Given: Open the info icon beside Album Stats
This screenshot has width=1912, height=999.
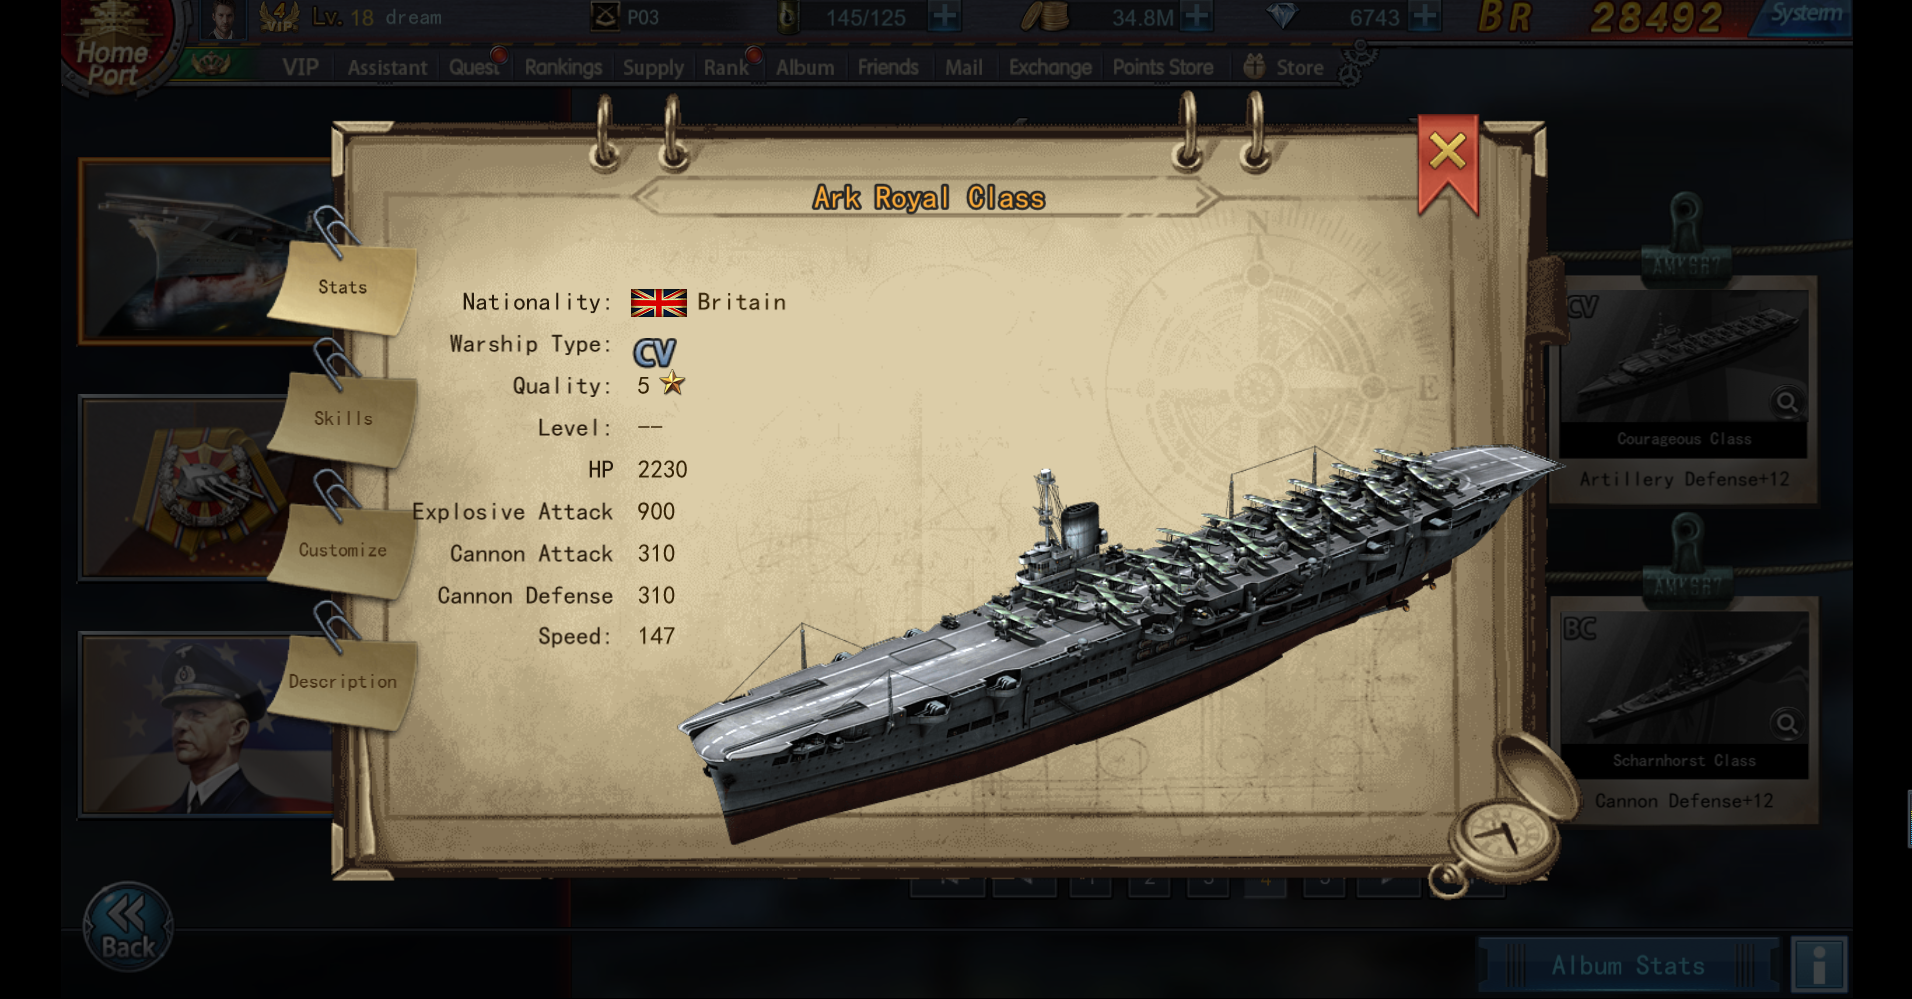Looking at the screenshot, I should (x=1819, y=965).
